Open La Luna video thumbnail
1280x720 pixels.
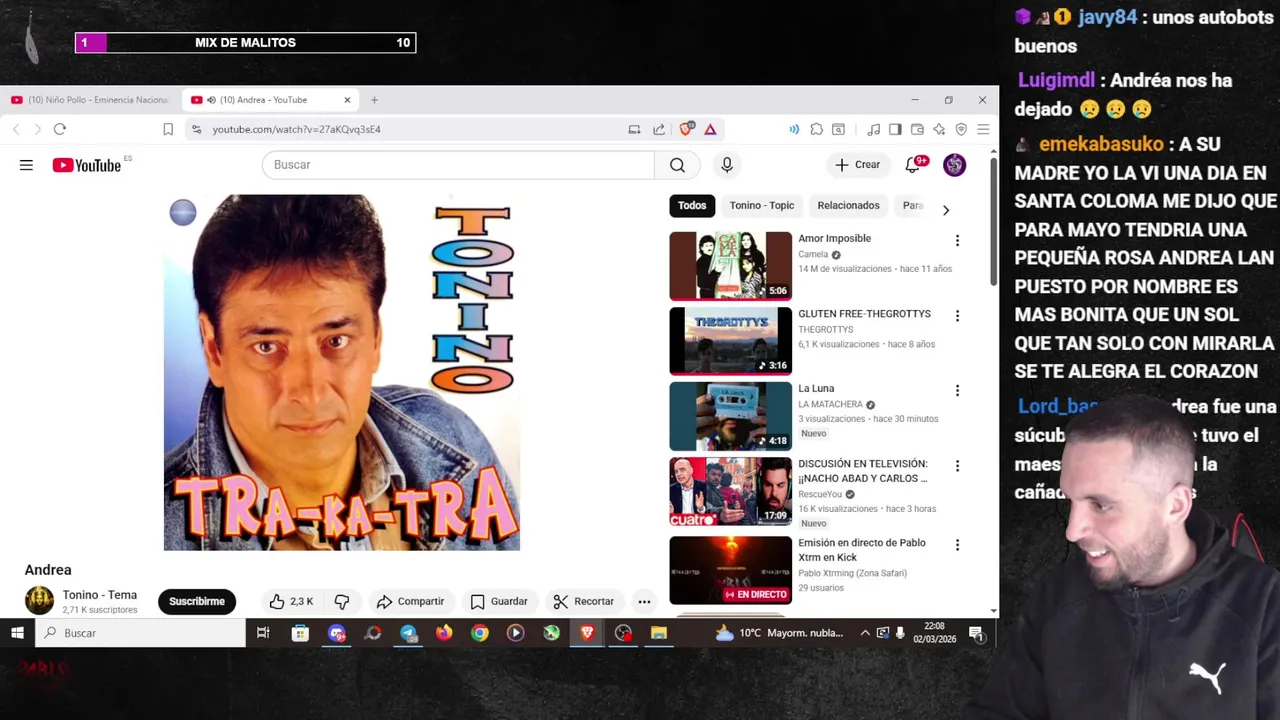pos(730,416)
